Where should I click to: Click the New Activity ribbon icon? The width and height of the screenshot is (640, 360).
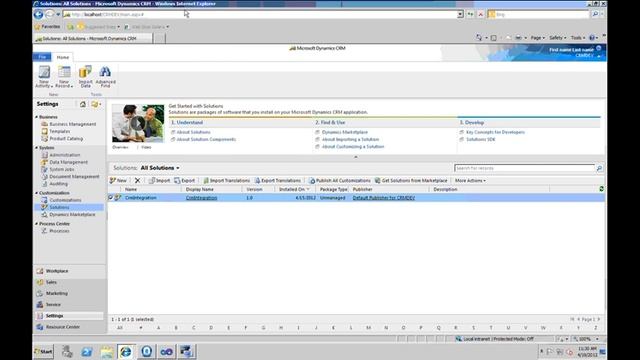pyautogui.click(x=44, y=76)
